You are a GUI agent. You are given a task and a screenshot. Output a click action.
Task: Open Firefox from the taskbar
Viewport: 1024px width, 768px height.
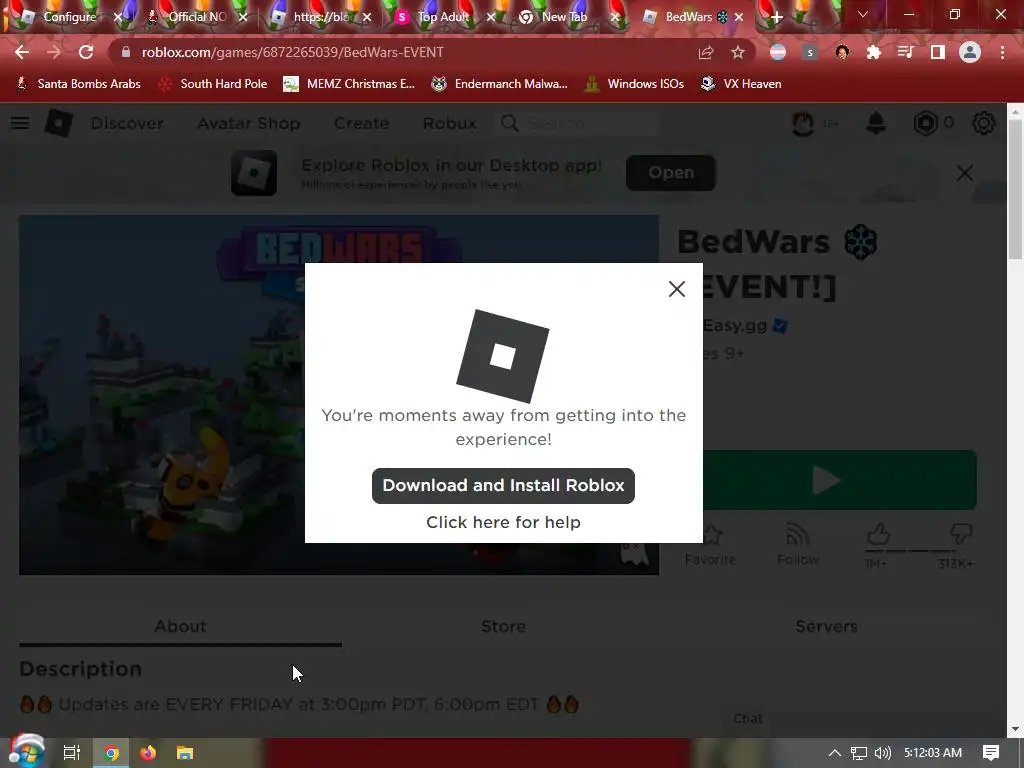(148, 753)
